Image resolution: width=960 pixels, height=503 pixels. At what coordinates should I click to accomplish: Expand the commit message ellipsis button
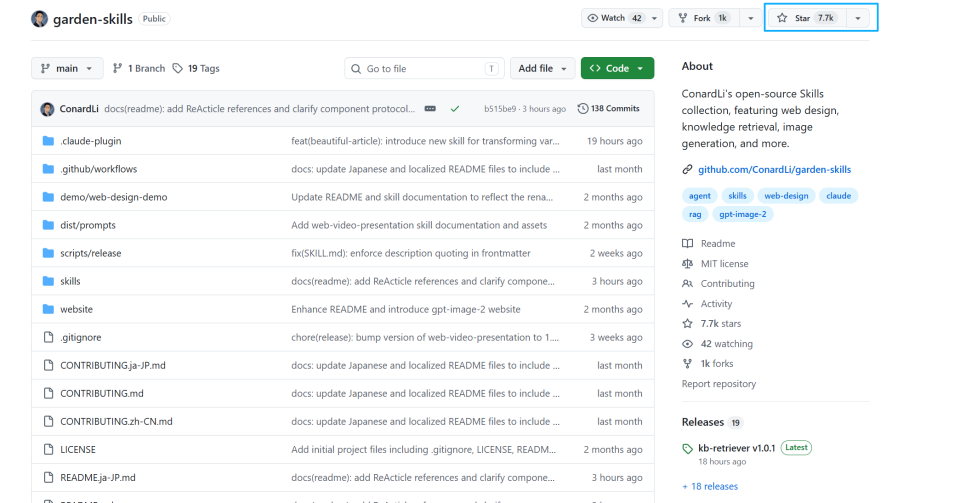point(430,109)
